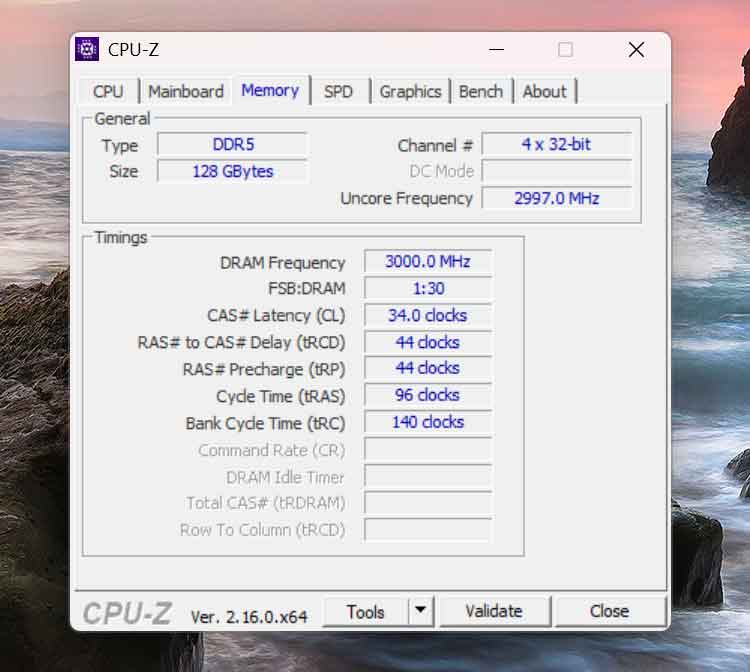
Task: Switch to the CPU tab
Action: point(108,91)
